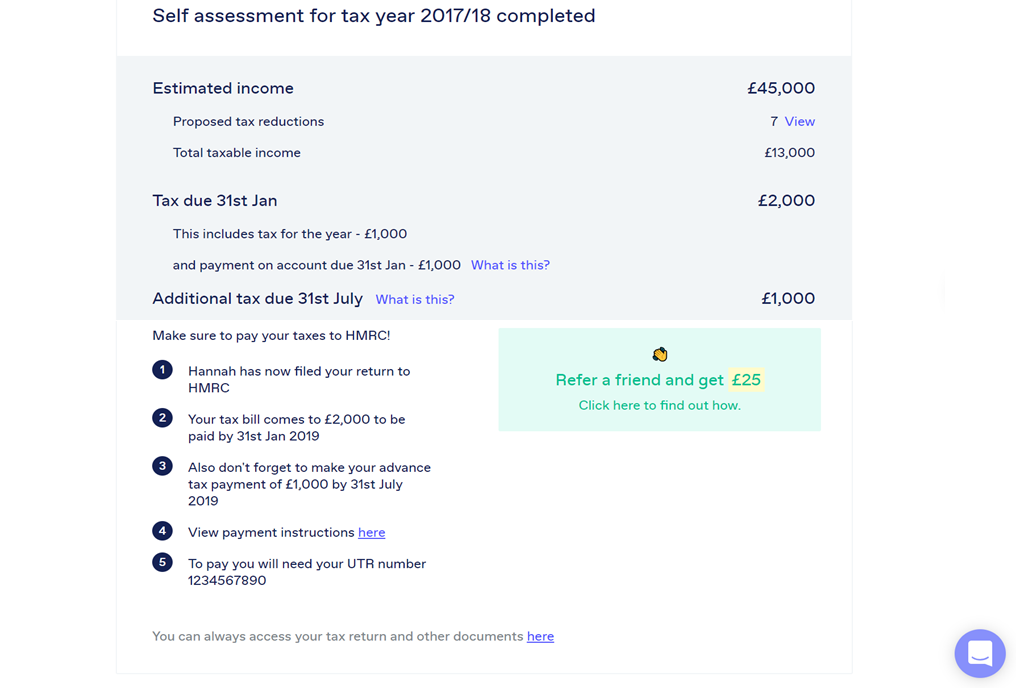Click step 1 numbered circle icon
Image resolution: width=1016 pixels, height=688 pixels.
point(162,370)
